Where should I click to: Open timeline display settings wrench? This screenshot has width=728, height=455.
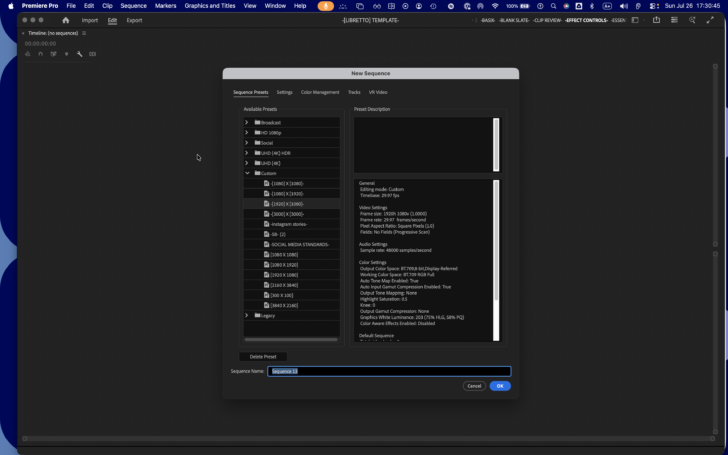click(79, 54)
